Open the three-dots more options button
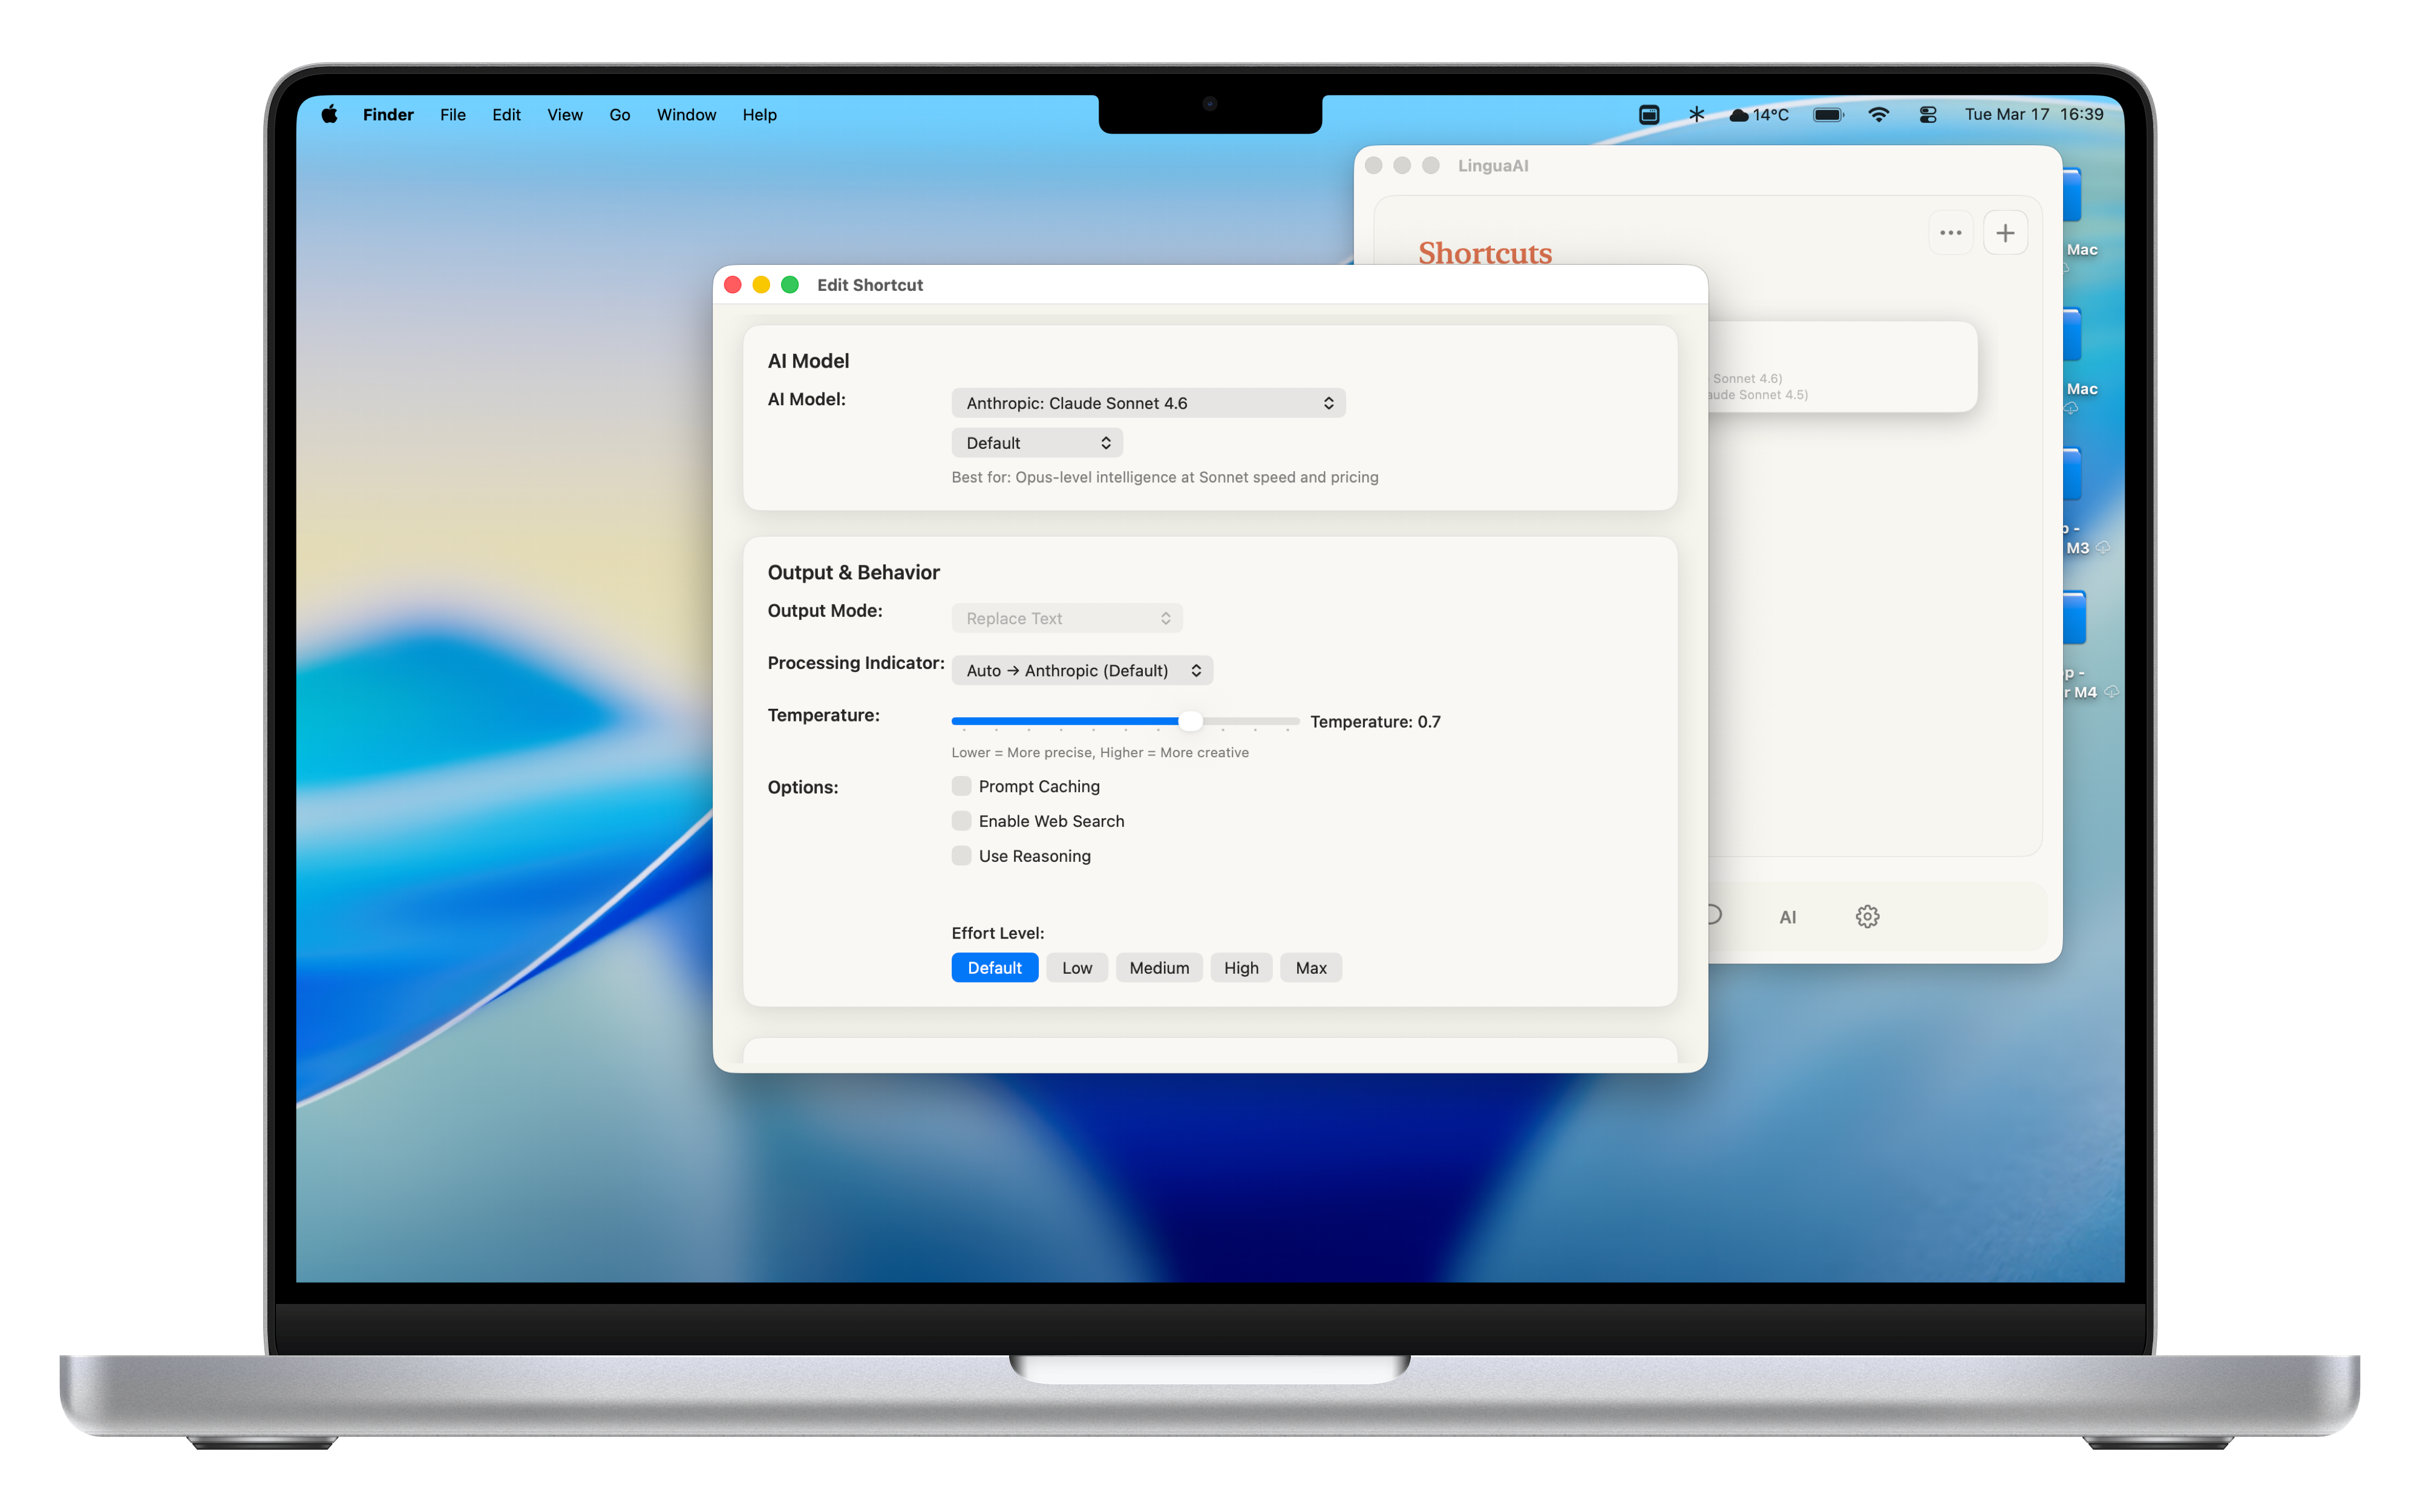 (1950, 233)
